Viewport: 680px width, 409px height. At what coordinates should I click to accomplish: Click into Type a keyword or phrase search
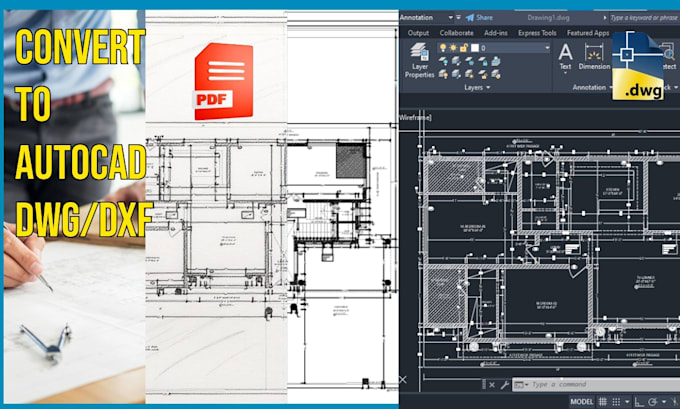pyautogui.click(x=644, y=18)
